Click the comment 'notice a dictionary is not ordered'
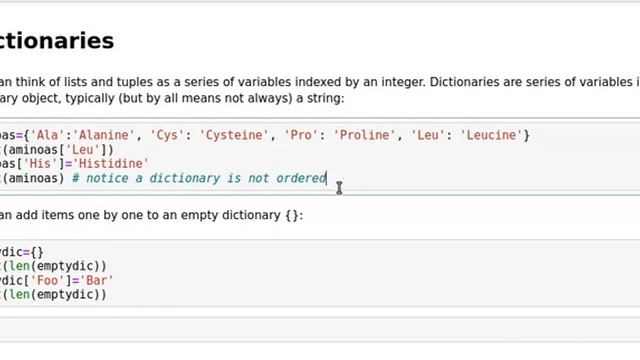Viewport: 640px width, 360px height. 199,178
